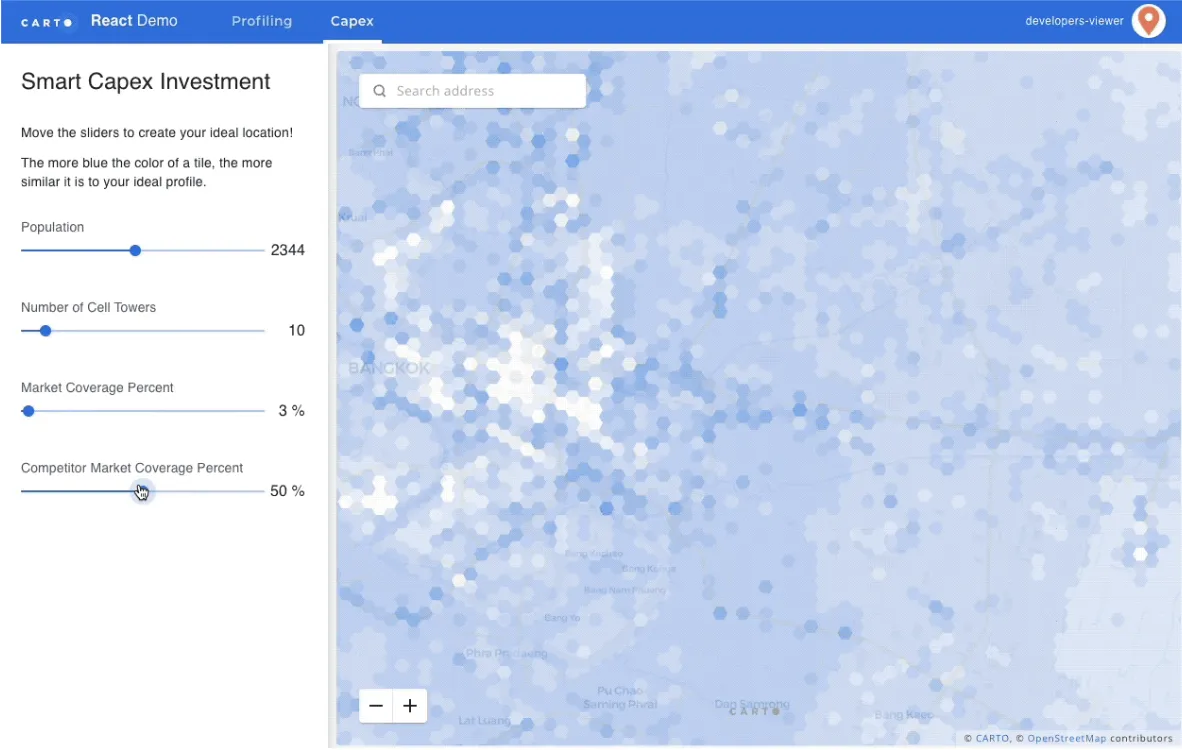Click the Competitor Market Coverage slider handle
The height and width of the screenshot is (750, 1182).
(143, 491)
